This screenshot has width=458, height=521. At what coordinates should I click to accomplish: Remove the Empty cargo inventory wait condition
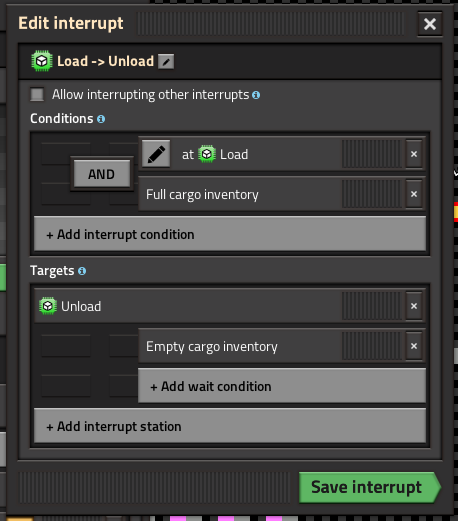[x=414, y=346]
